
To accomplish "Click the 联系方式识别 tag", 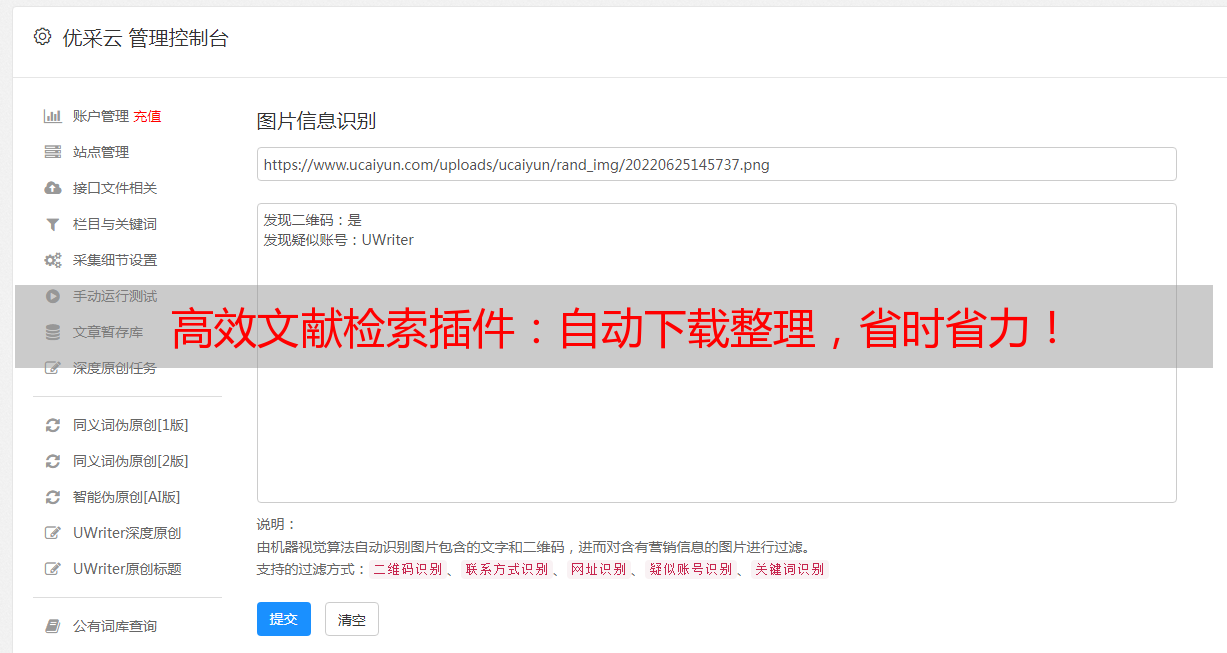I will 506,569.
